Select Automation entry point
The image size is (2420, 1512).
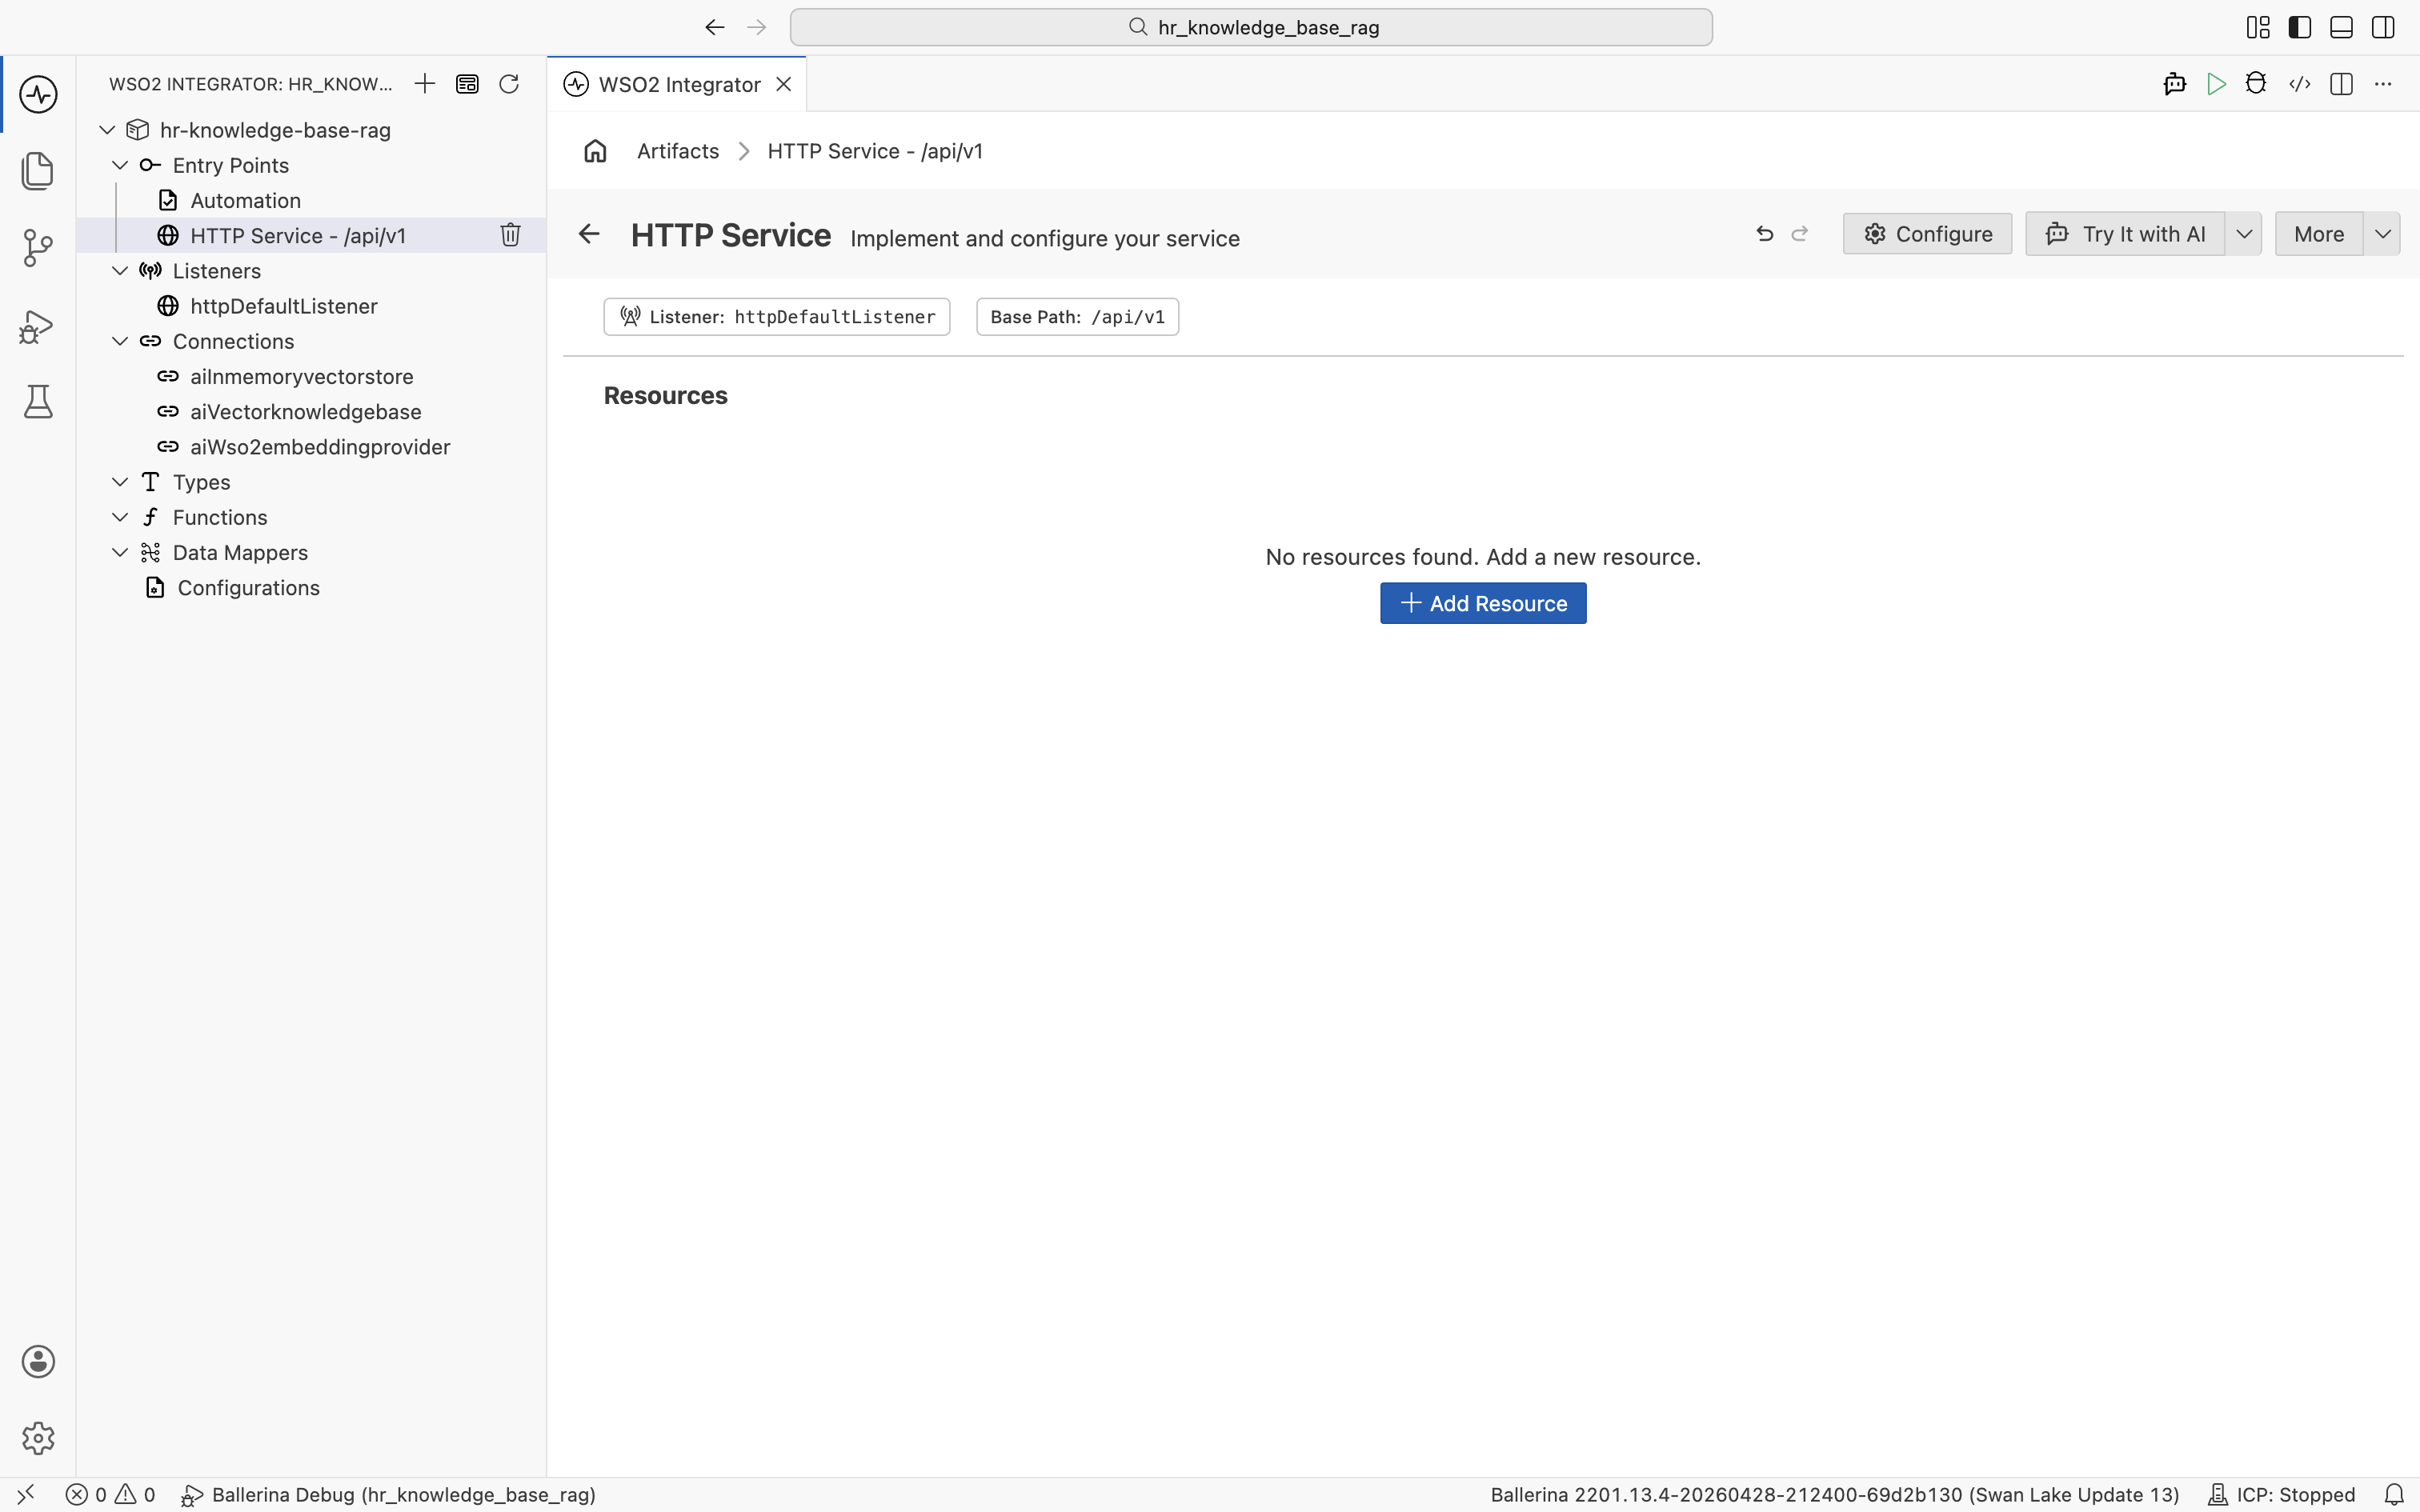311,200
